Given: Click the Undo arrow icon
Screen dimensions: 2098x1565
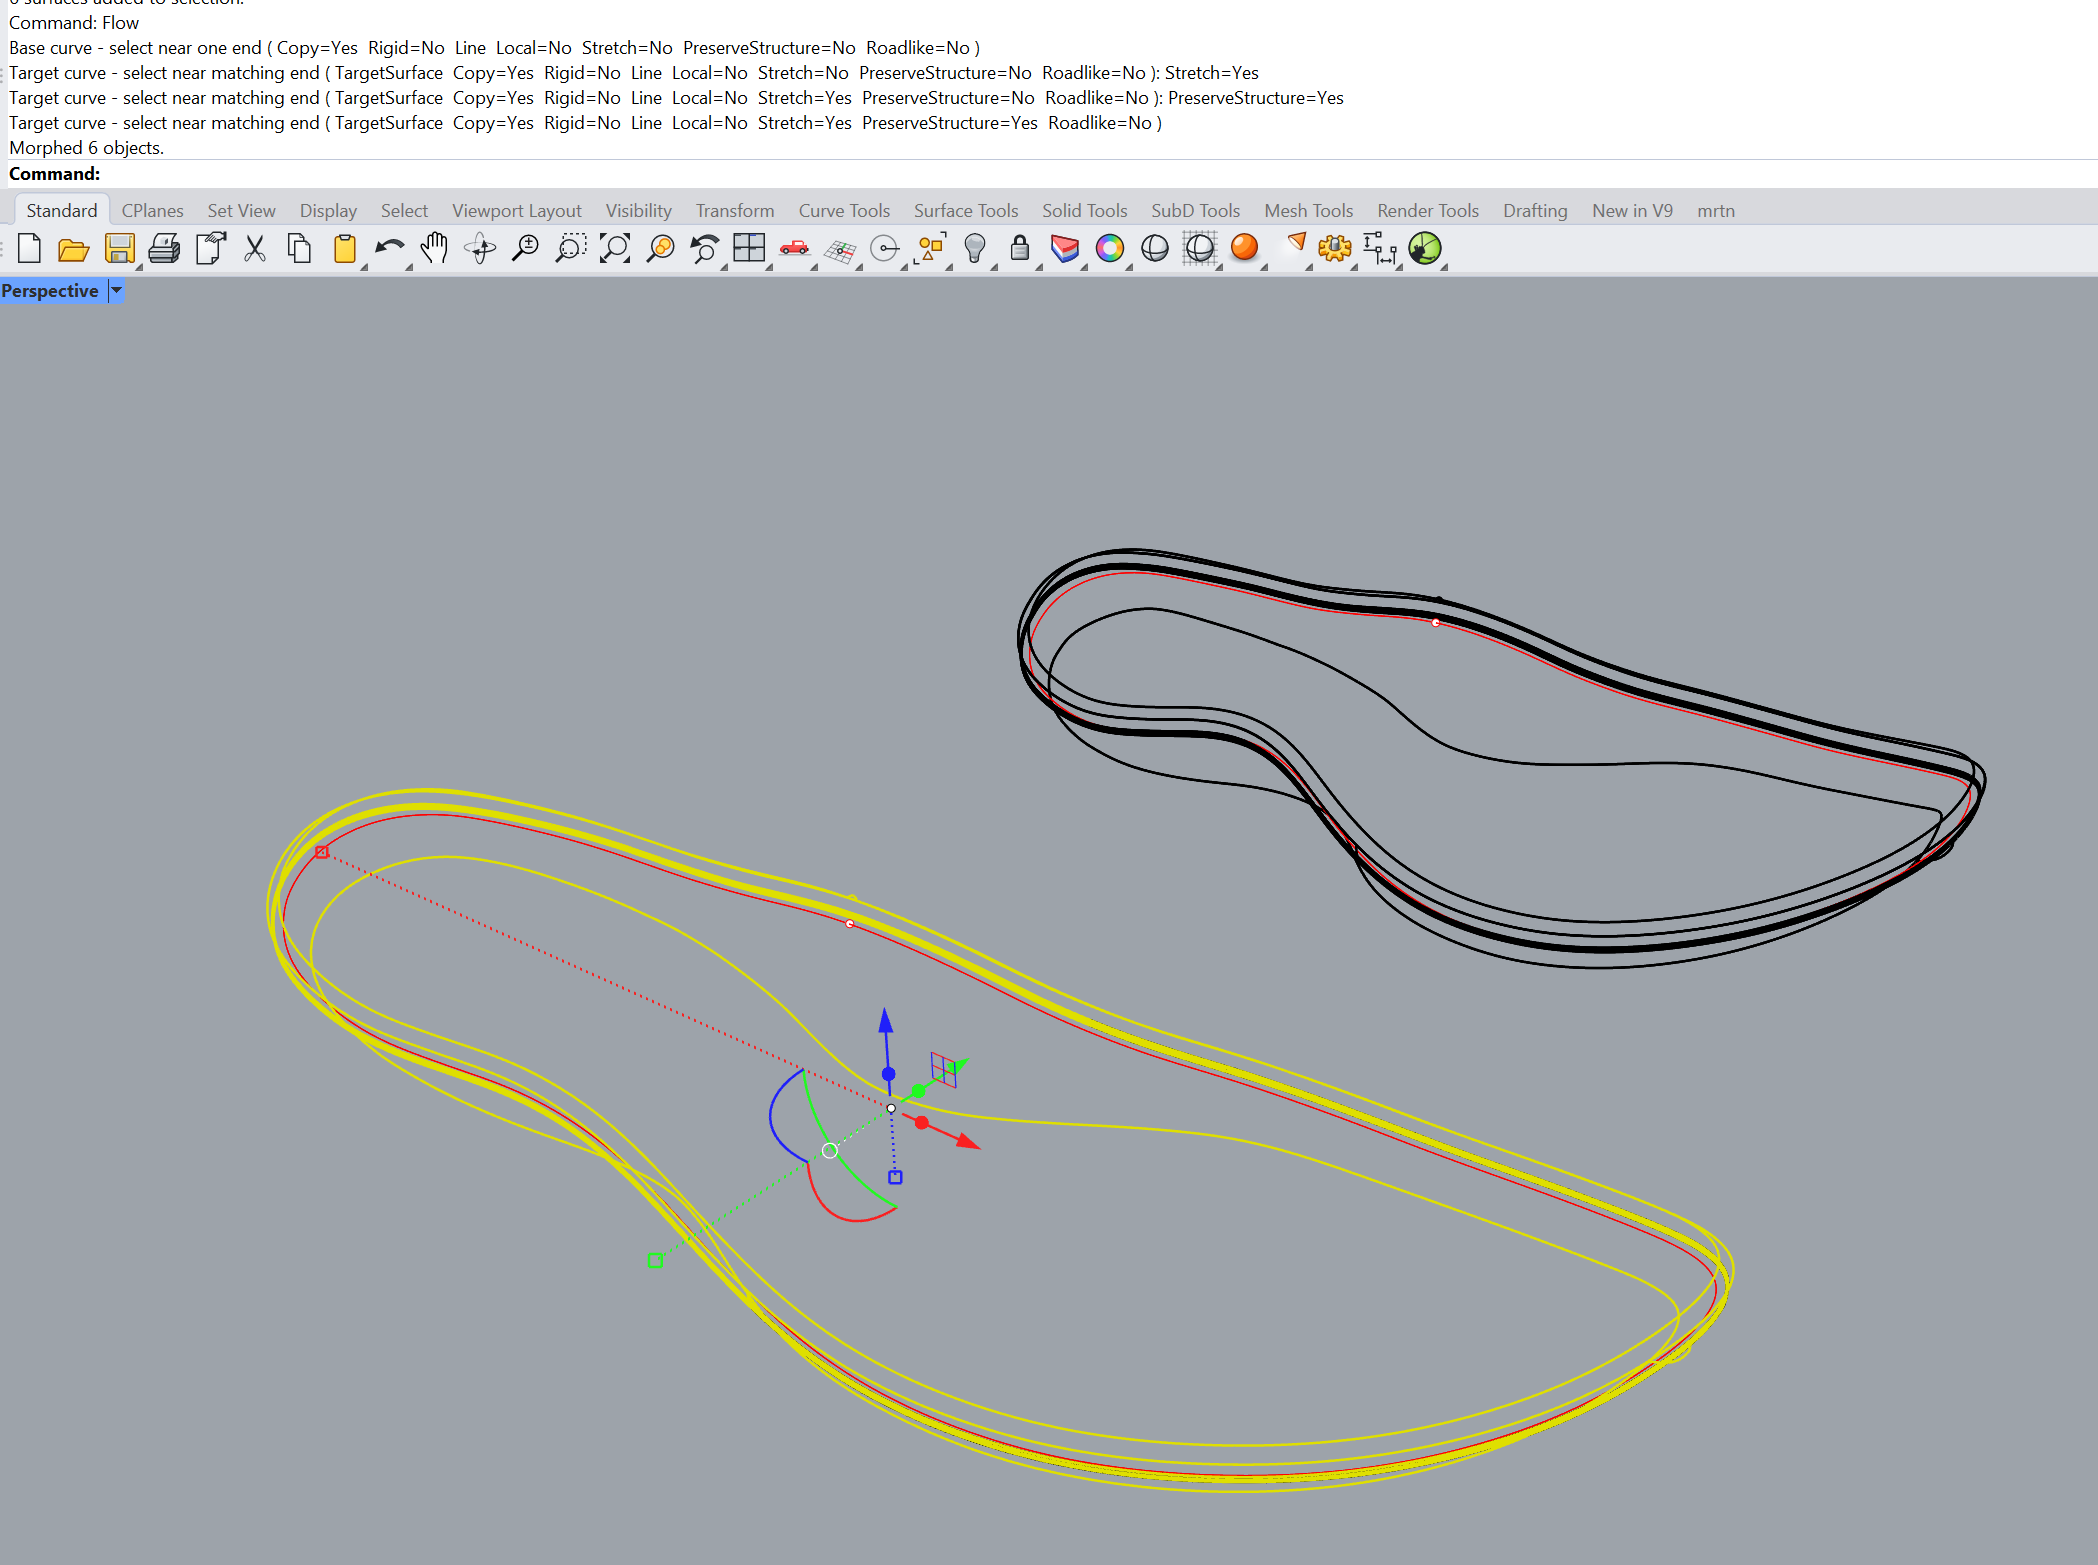Looking at the screenshot, I should pyautogui.click(x=389, y=248).
